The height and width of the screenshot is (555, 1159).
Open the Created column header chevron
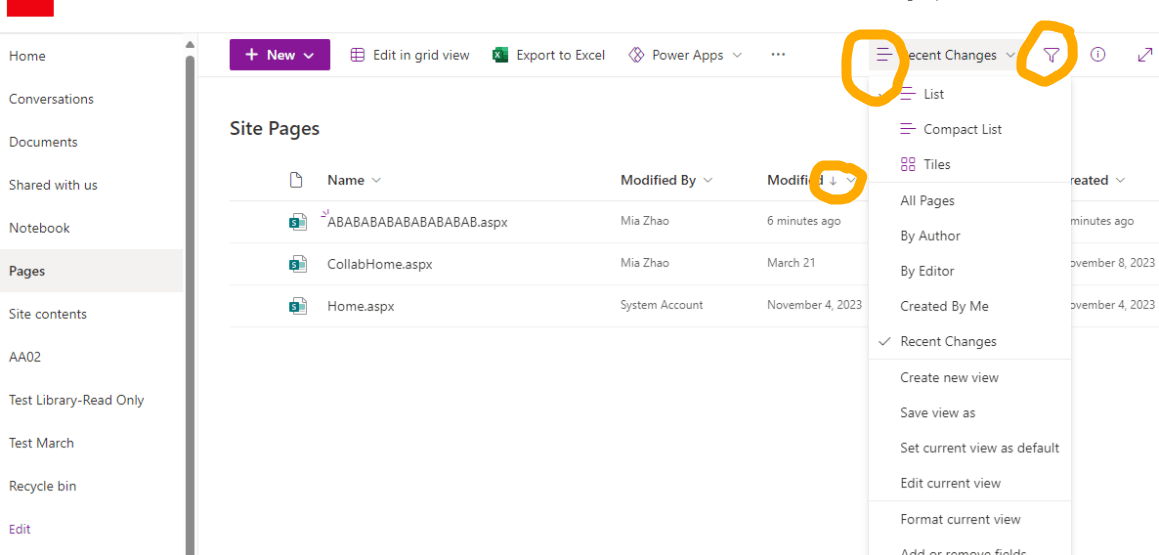pyautogui.click(x=1121, y=180)
